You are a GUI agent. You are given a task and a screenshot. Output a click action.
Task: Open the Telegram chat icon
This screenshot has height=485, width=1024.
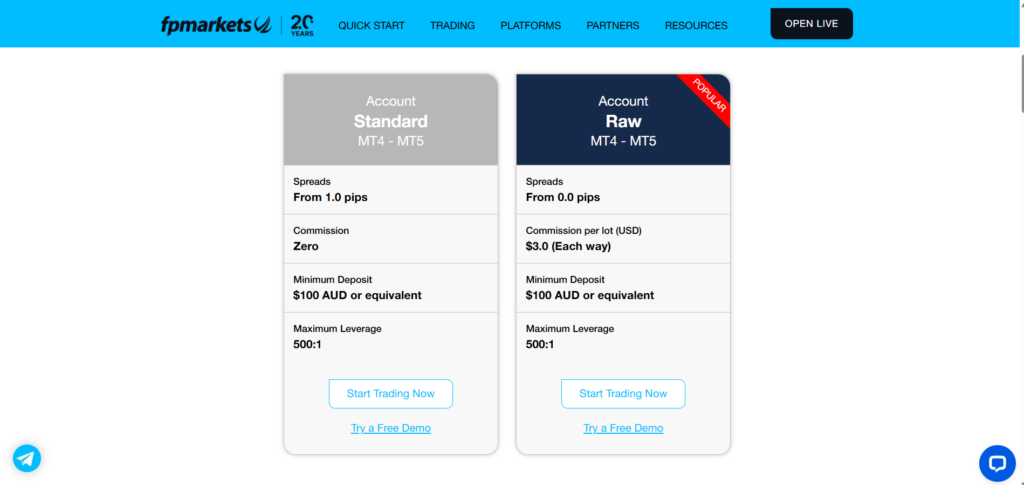tap(27, 458)
